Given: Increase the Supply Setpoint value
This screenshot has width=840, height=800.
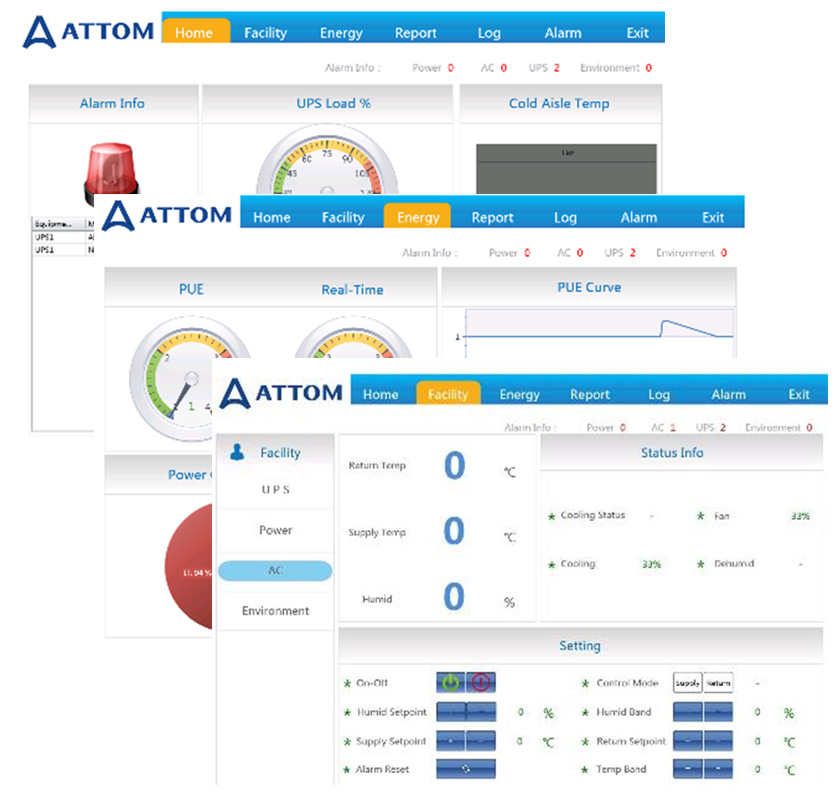Looking at the screenshot, I should [481, 742].
